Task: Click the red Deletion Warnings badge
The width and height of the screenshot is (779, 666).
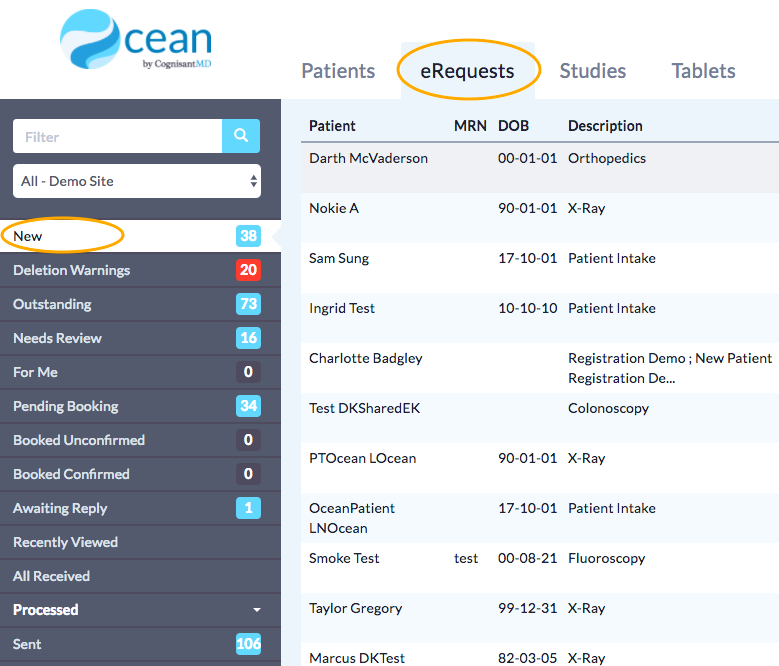Action: coord(248,270)
